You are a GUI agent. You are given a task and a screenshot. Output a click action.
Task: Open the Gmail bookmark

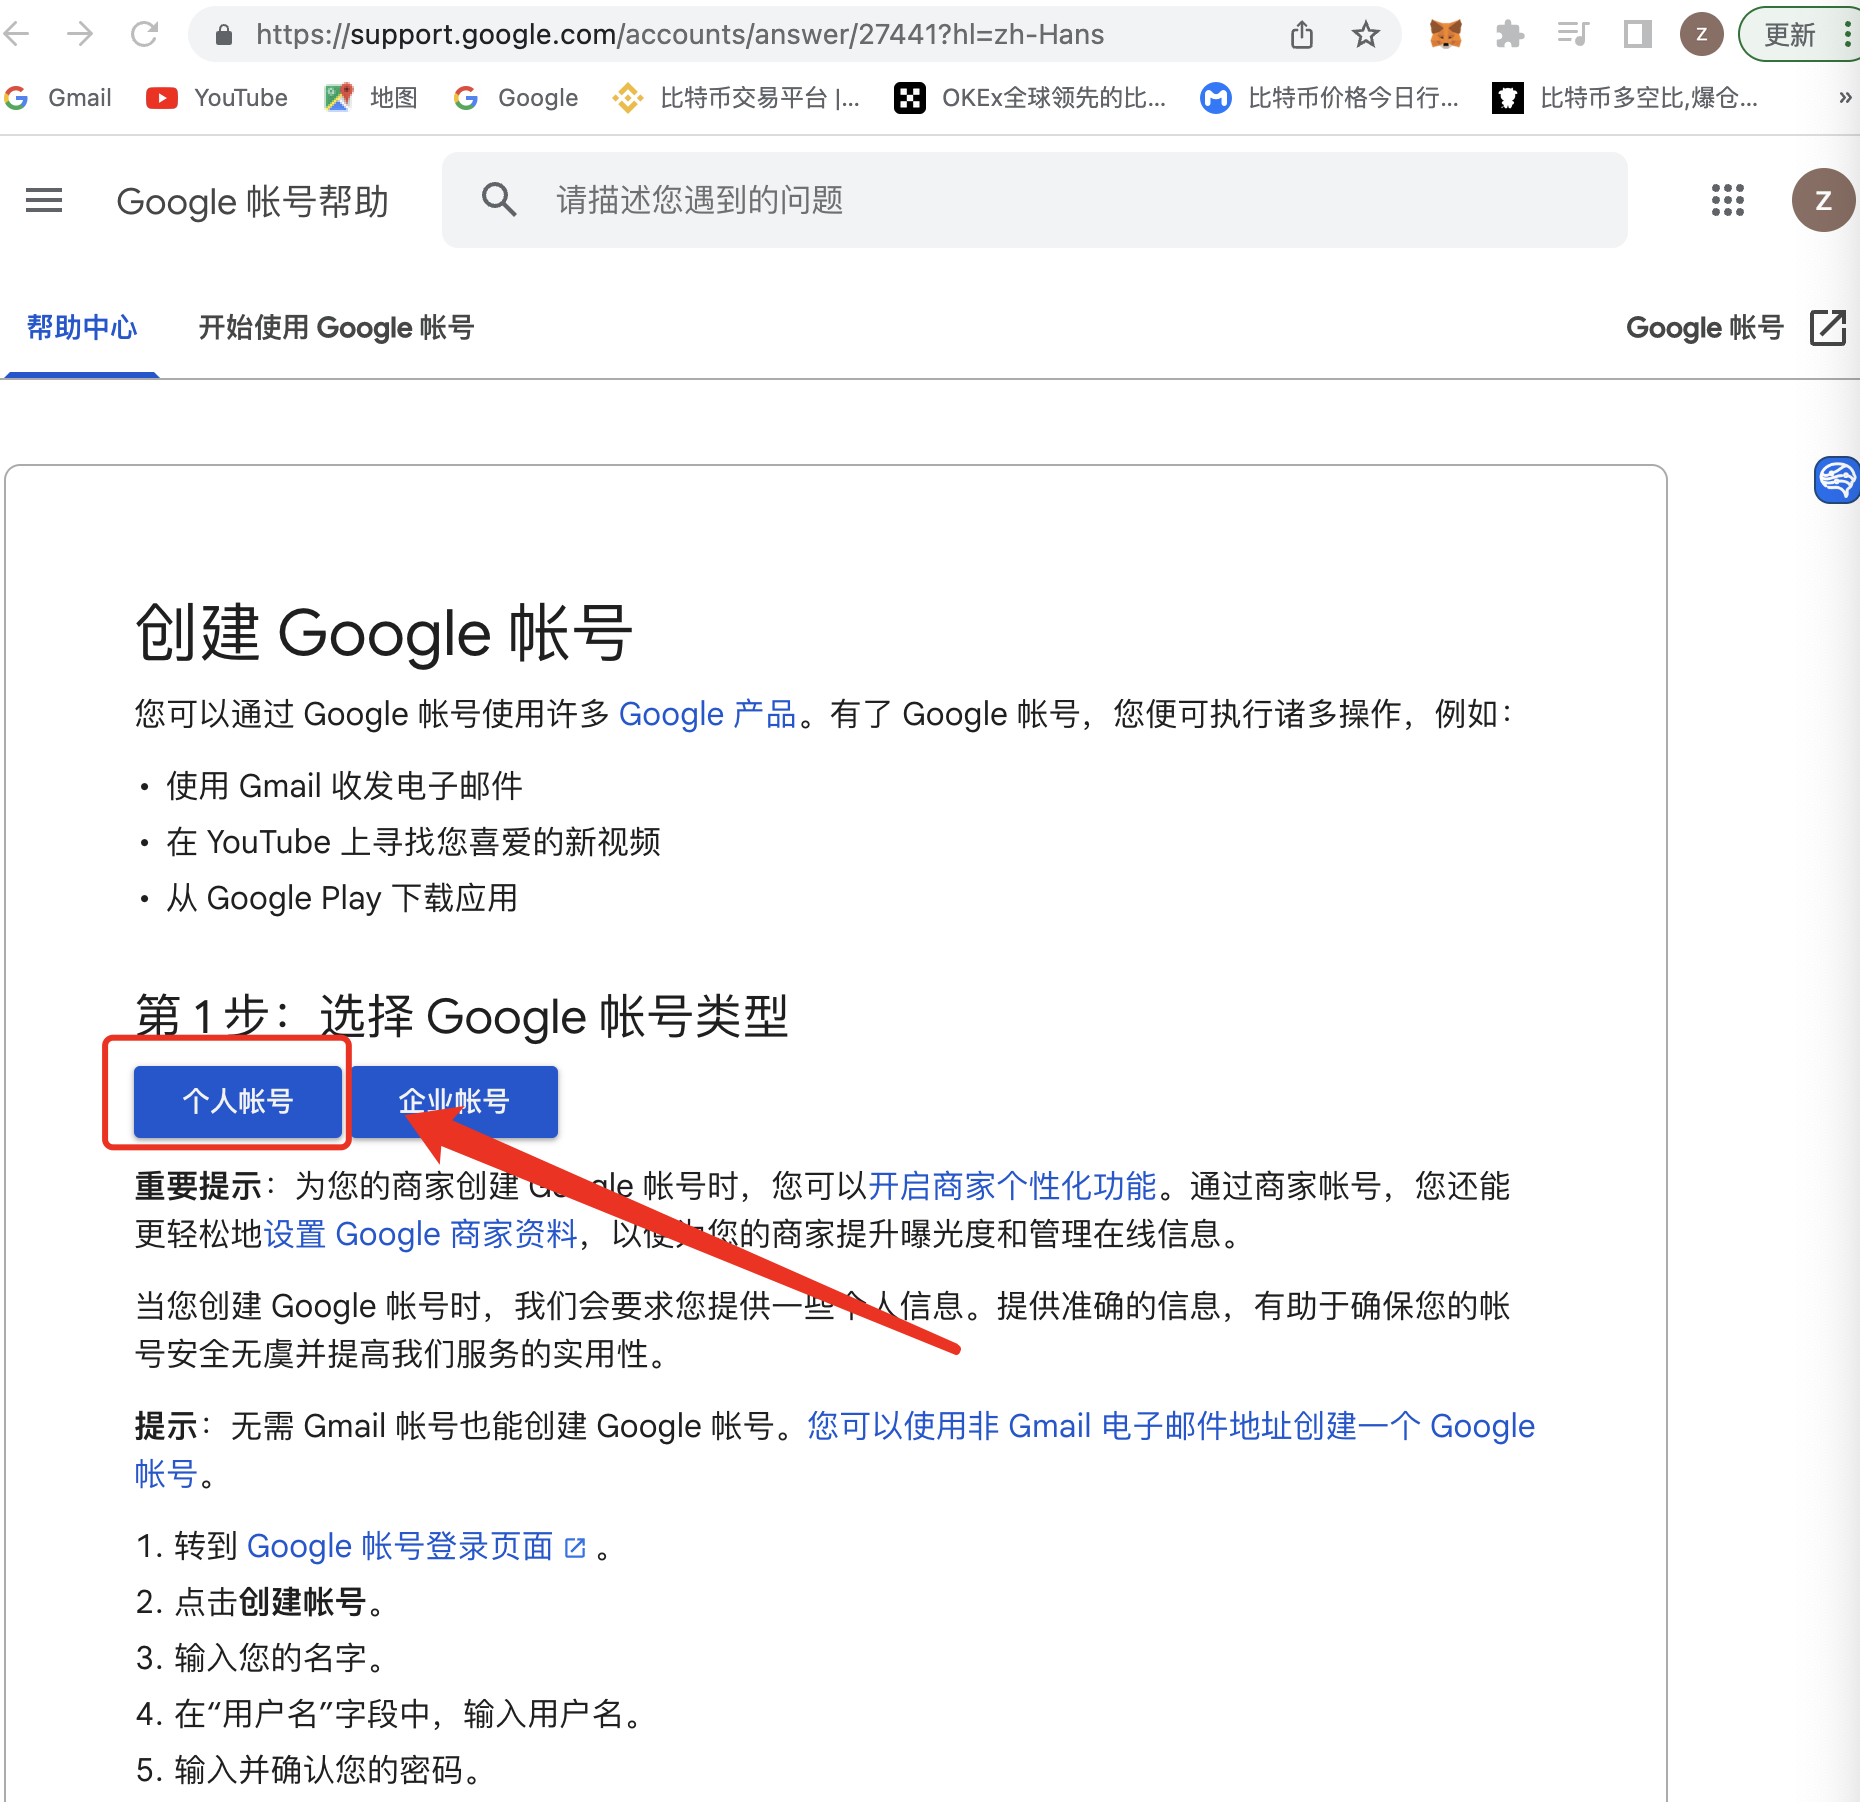(x=58, y=98)
